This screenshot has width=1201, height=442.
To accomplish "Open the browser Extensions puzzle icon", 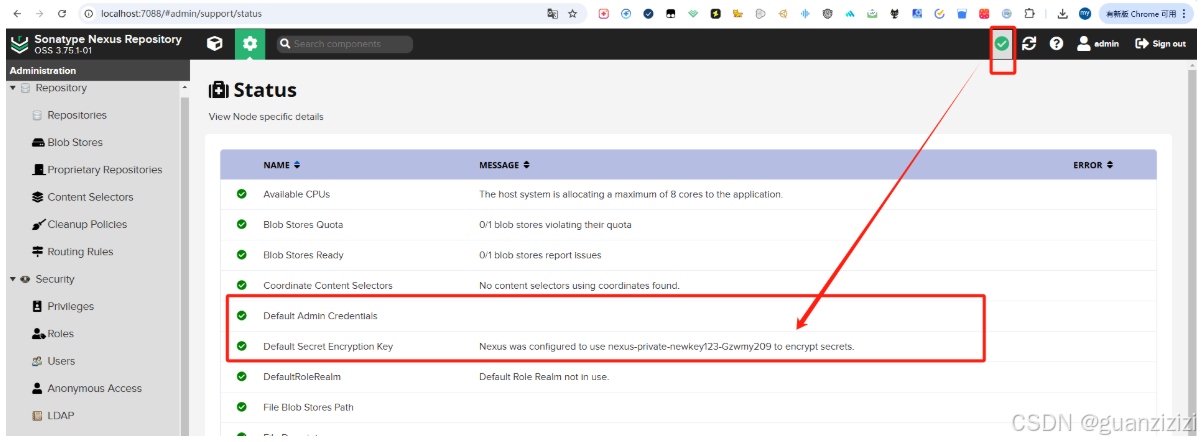I will [1028, 14].
